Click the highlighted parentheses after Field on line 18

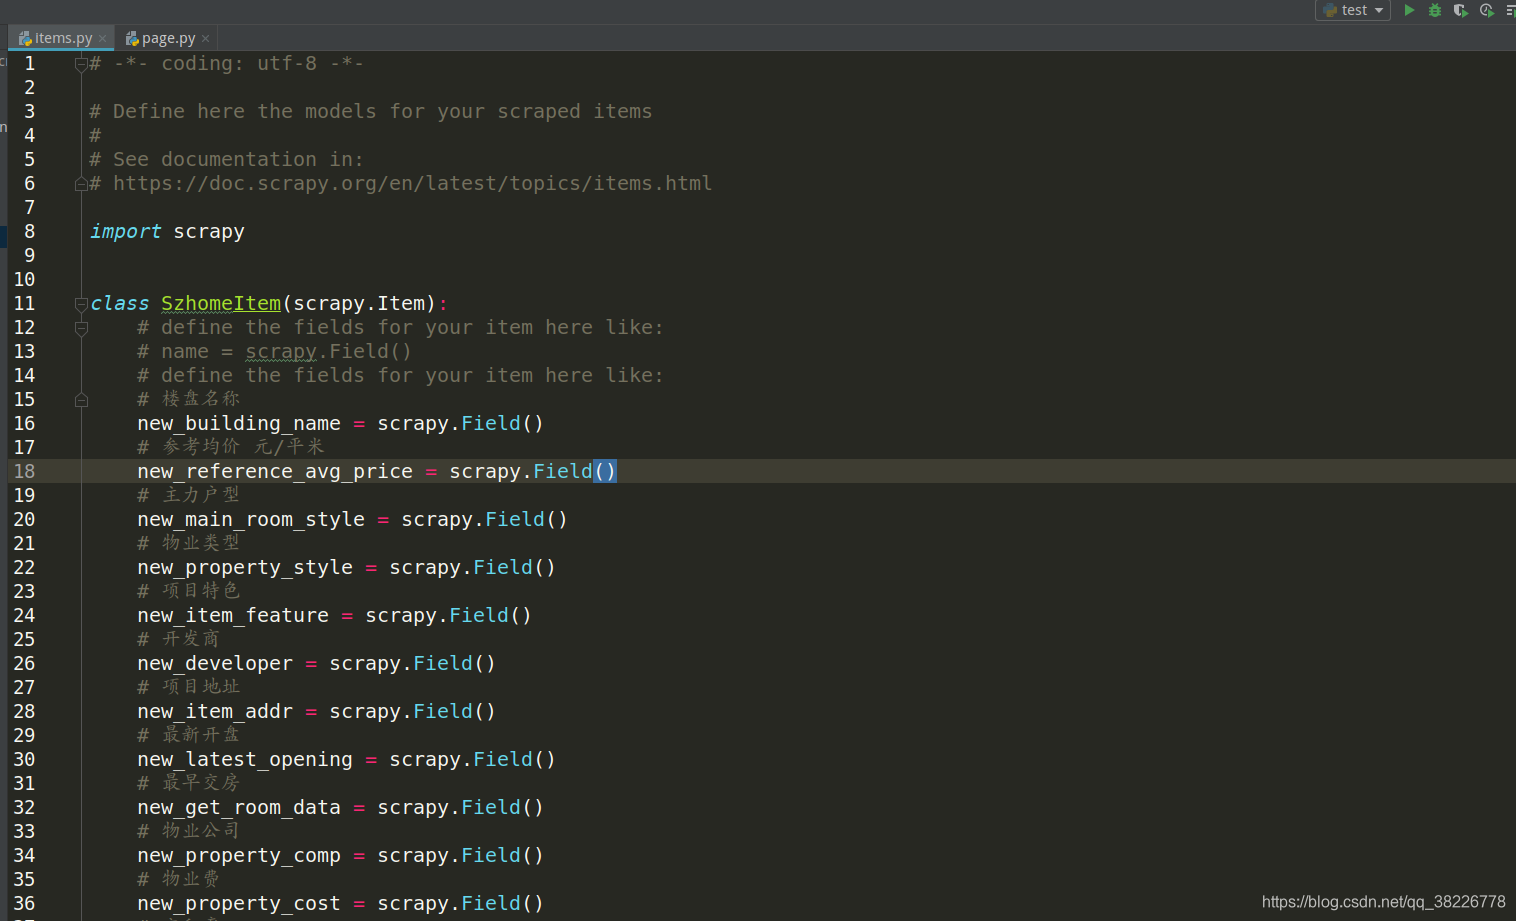(605, 471)
